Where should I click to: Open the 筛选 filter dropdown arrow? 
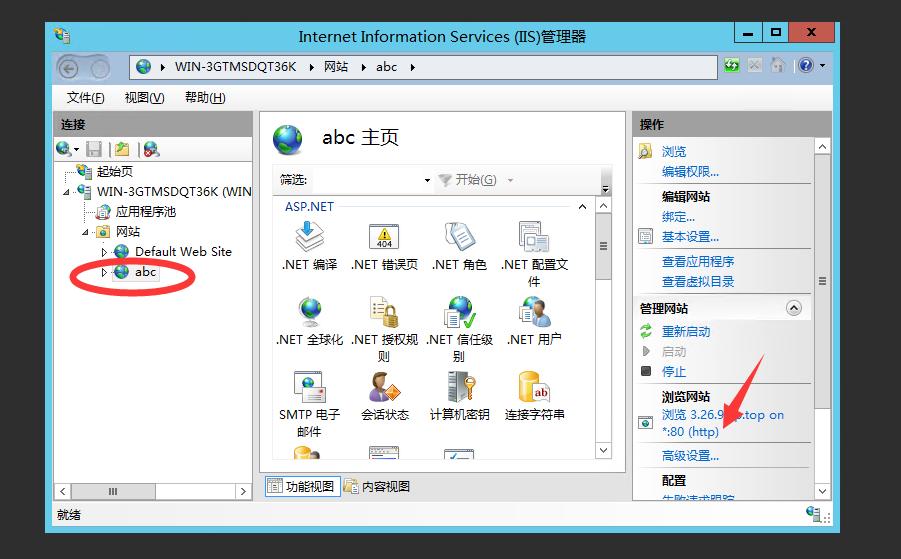427,180
